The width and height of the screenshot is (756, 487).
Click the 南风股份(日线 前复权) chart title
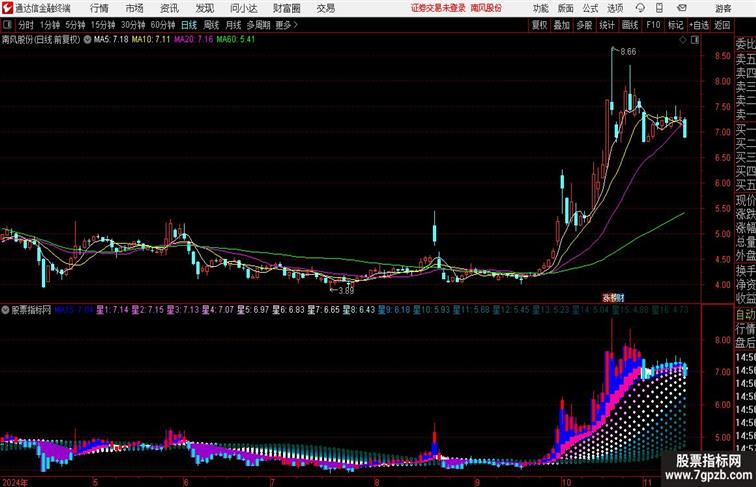(x=41, y=40)
